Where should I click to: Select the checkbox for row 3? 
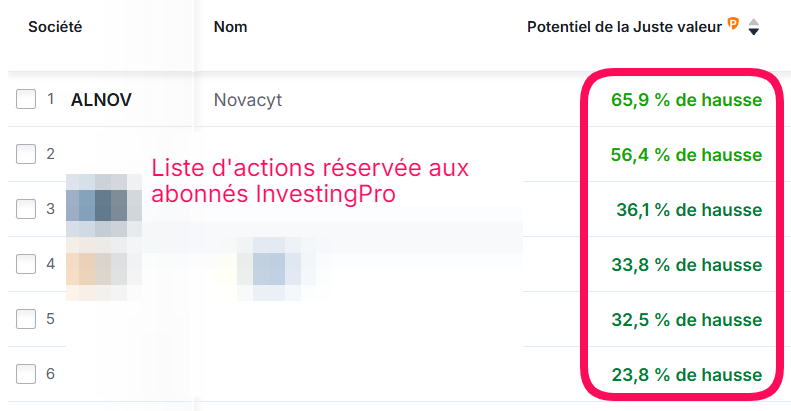26,209
